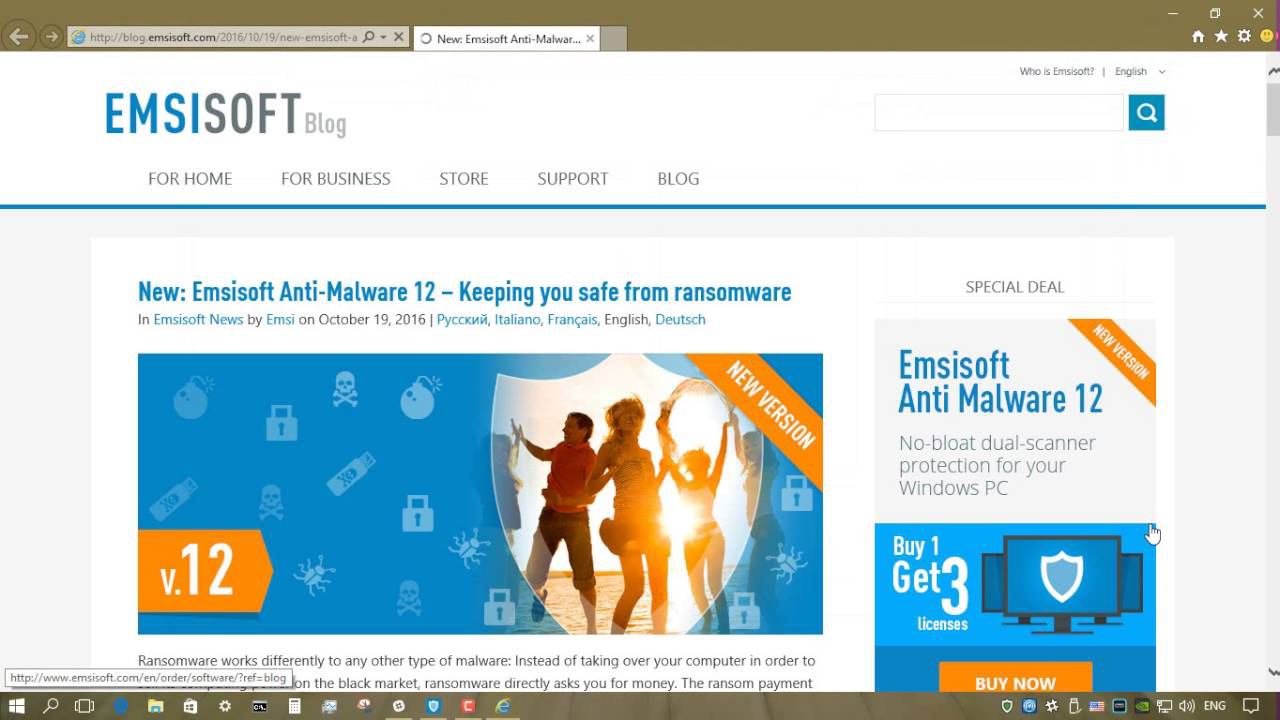Screen dimensions: 1280x720
Task: Click the smiley feedback icon
Action: 1267,36
